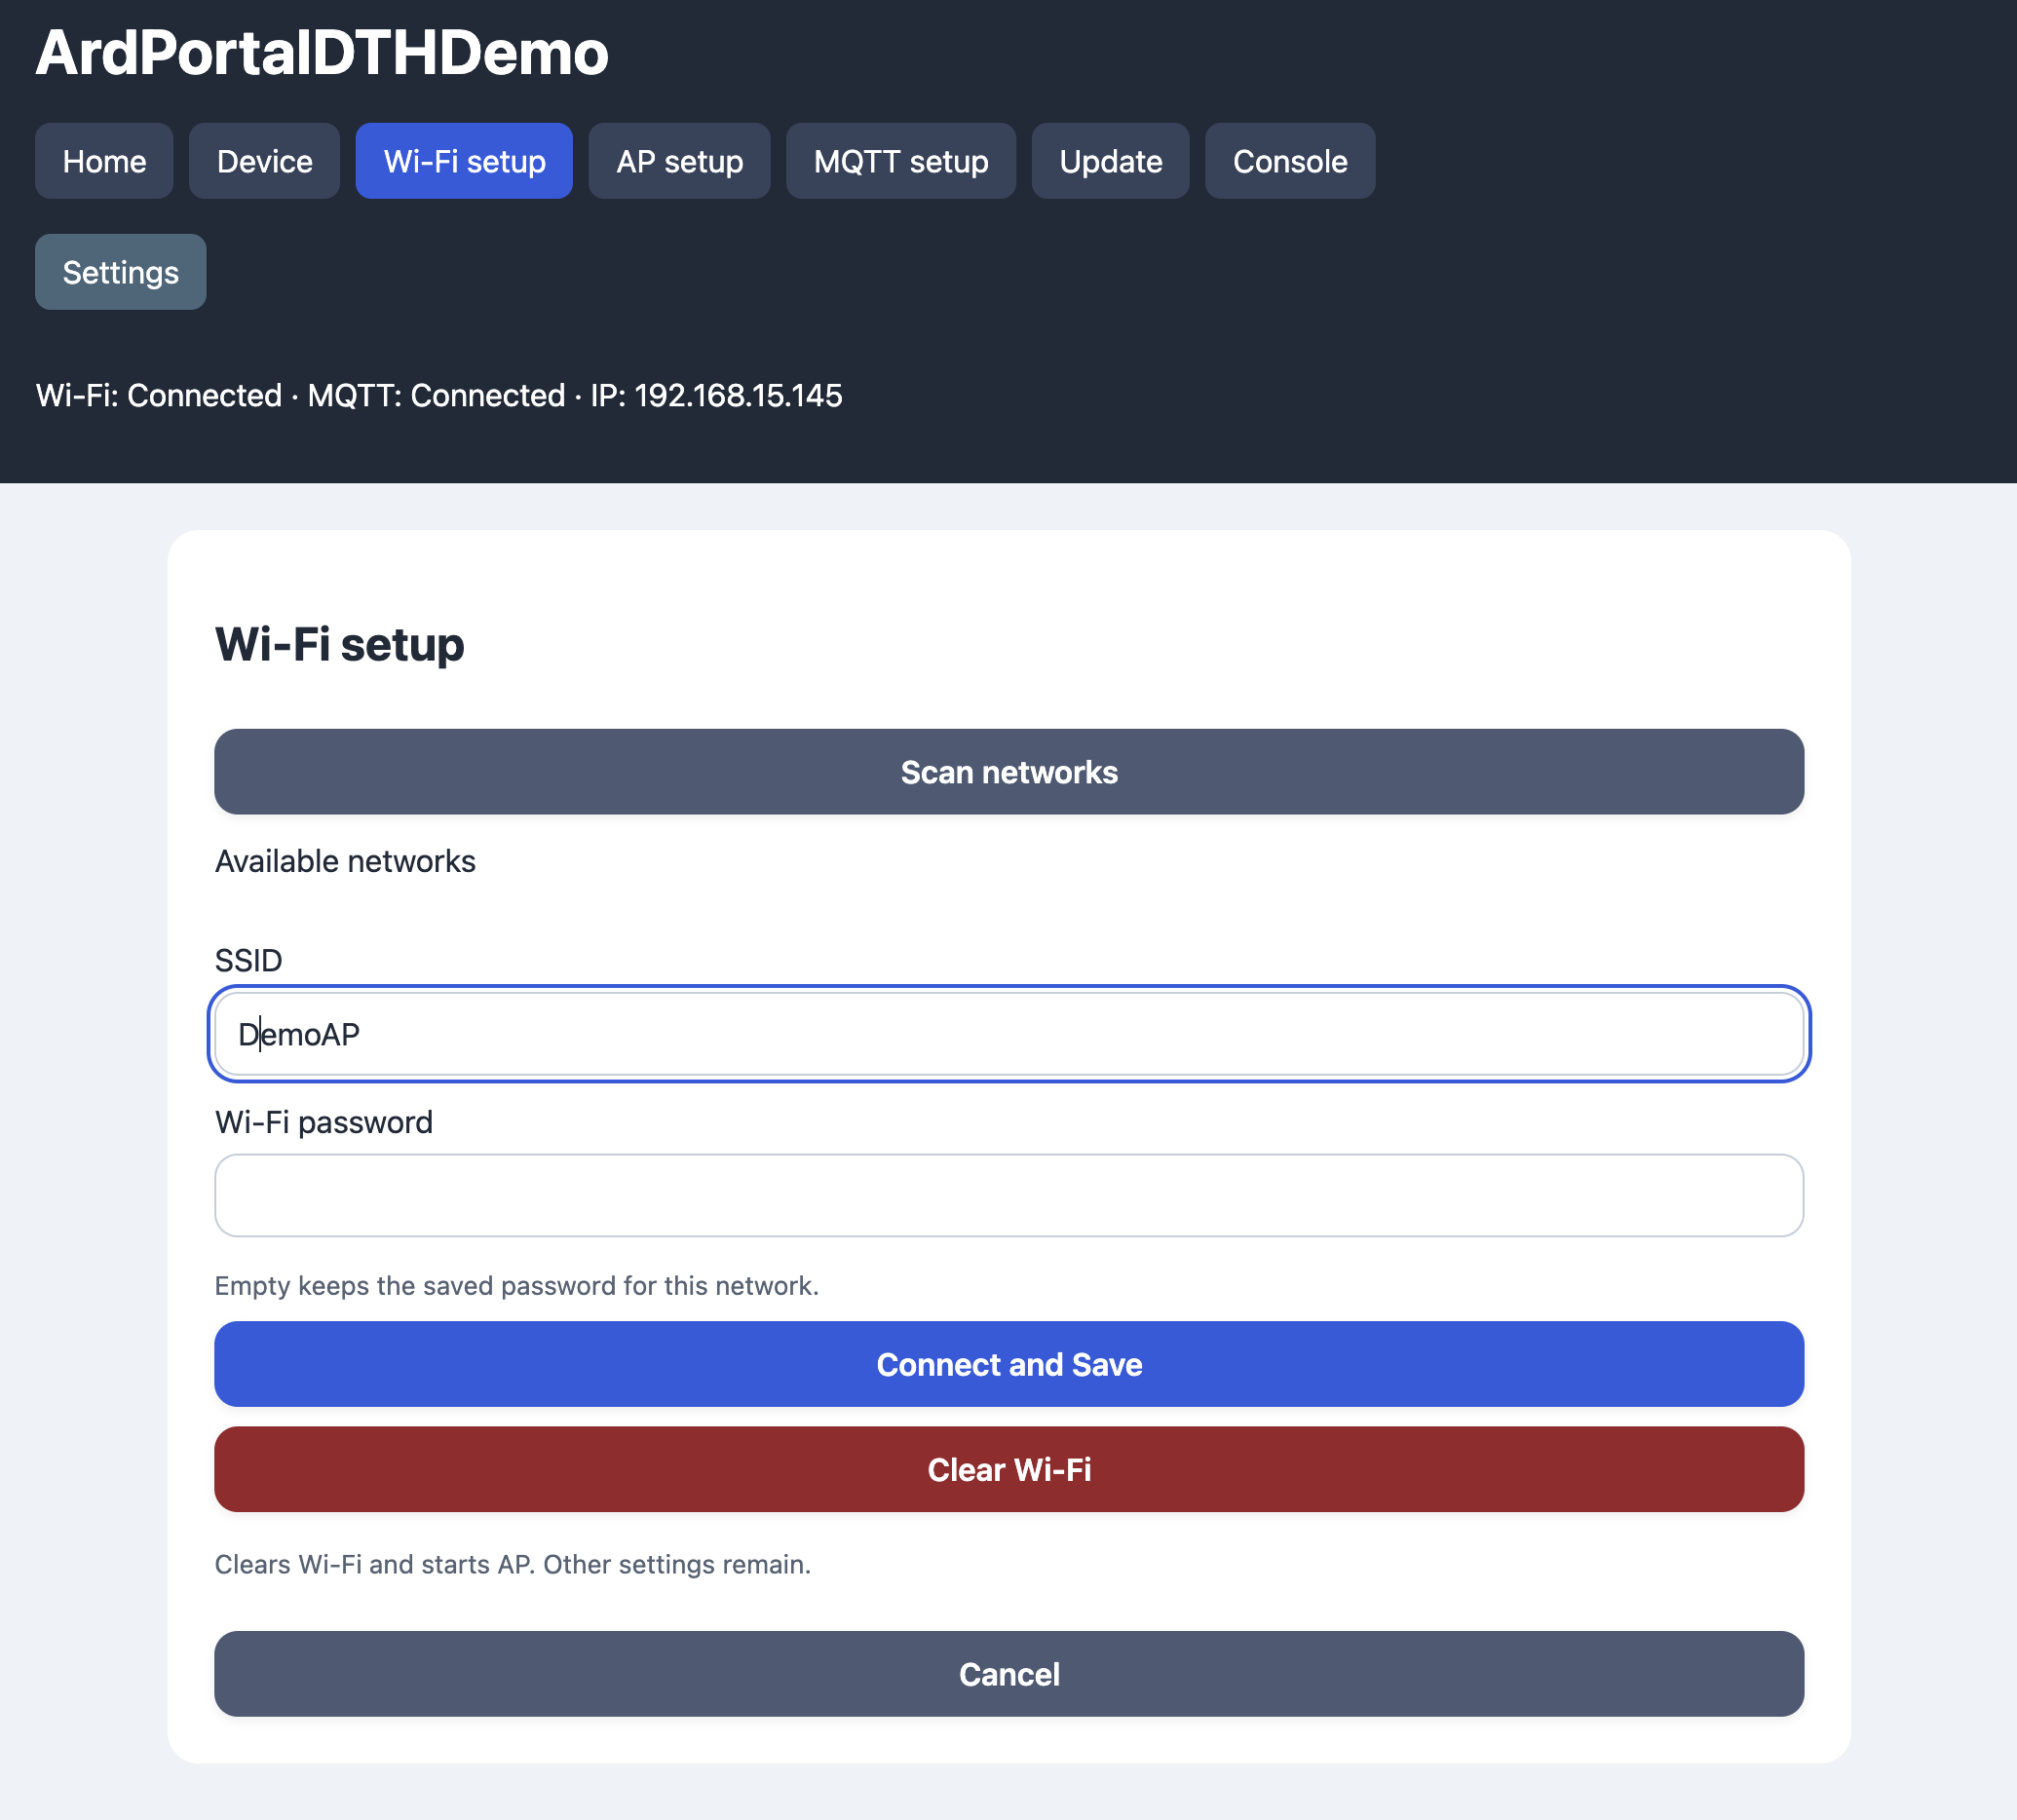Open the Console tab
2017x1820 pixels.
pyautogui.click(x=1290, y=161)
